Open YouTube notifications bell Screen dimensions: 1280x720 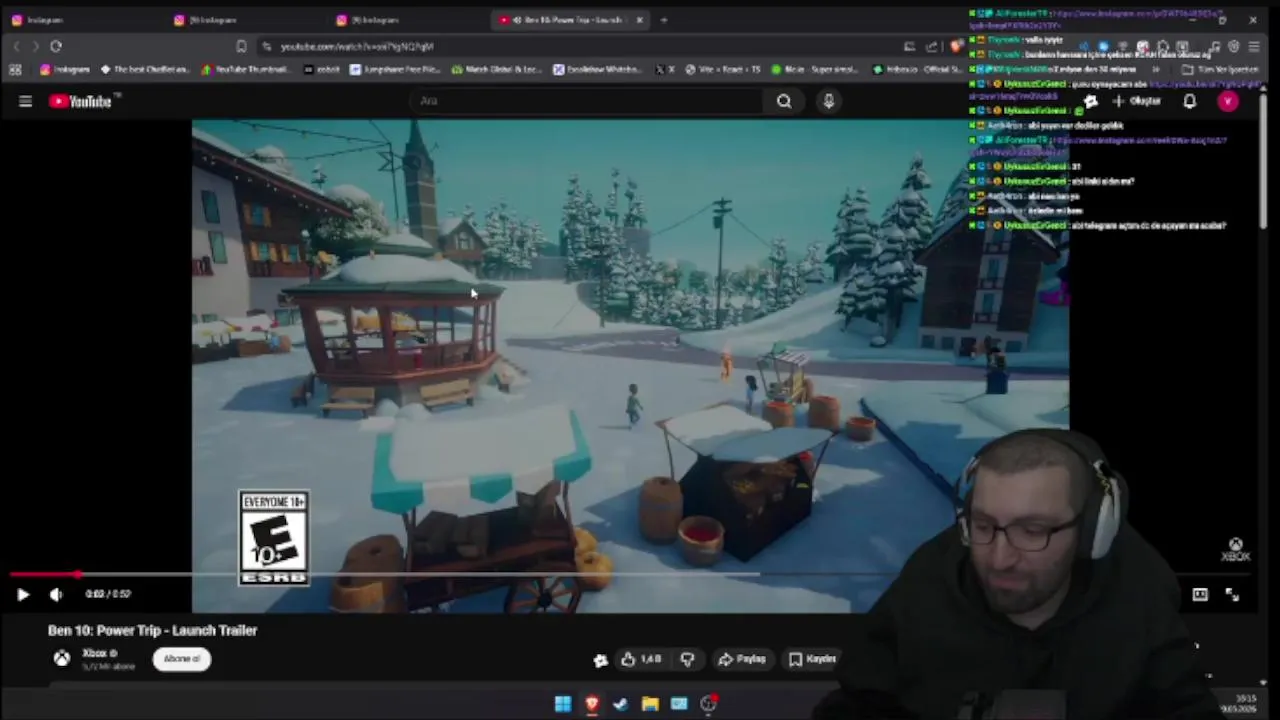pyautogui.click(x=1189, y=101)
